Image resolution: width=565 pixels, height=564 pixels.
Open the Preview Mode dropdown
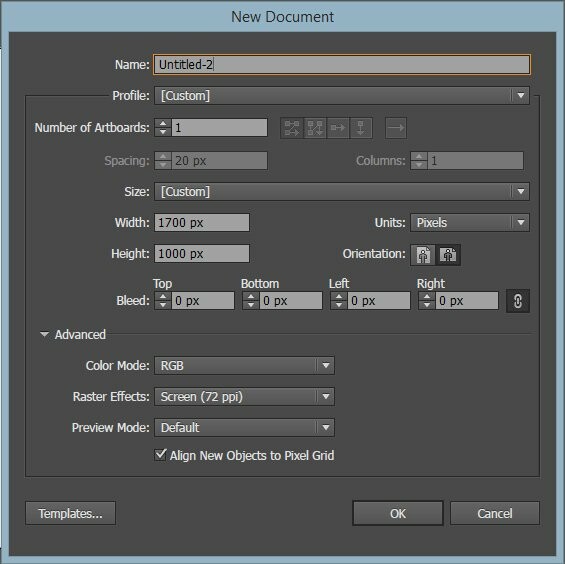pyautogui.click(x=244, y=427)
